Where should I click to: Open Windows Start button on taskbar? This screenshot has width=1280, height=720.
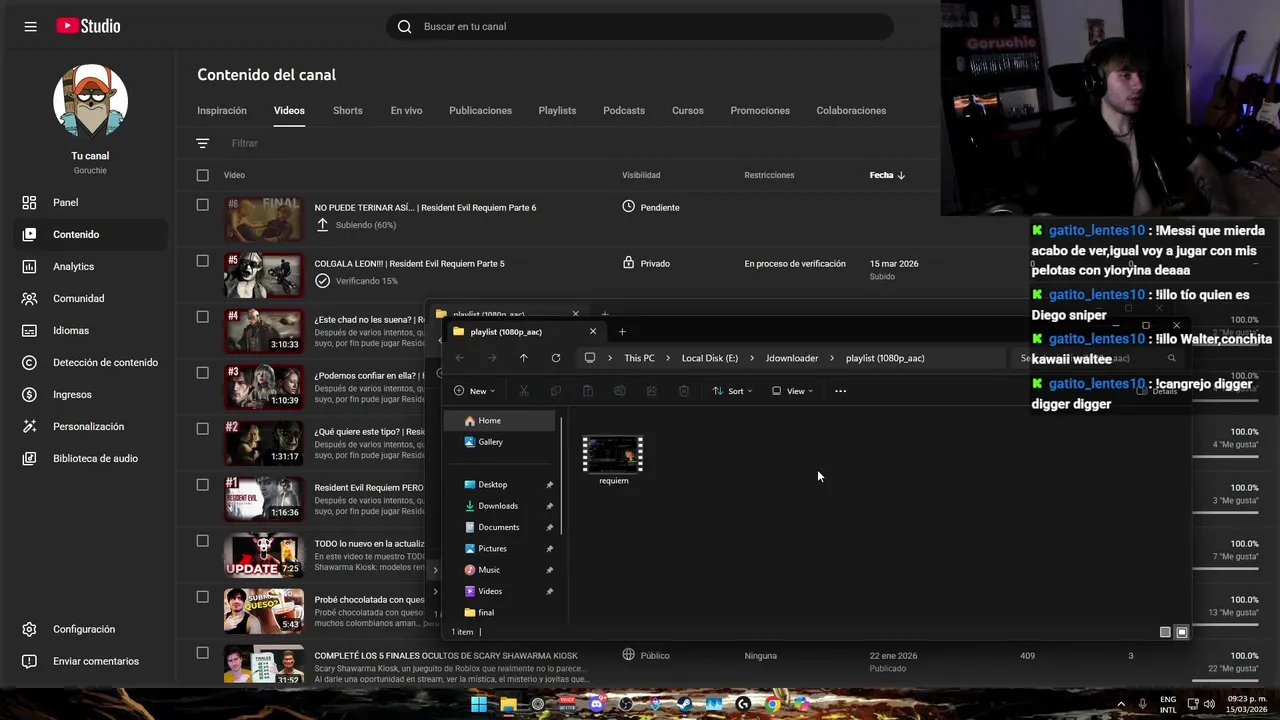[x=479, y=704]
